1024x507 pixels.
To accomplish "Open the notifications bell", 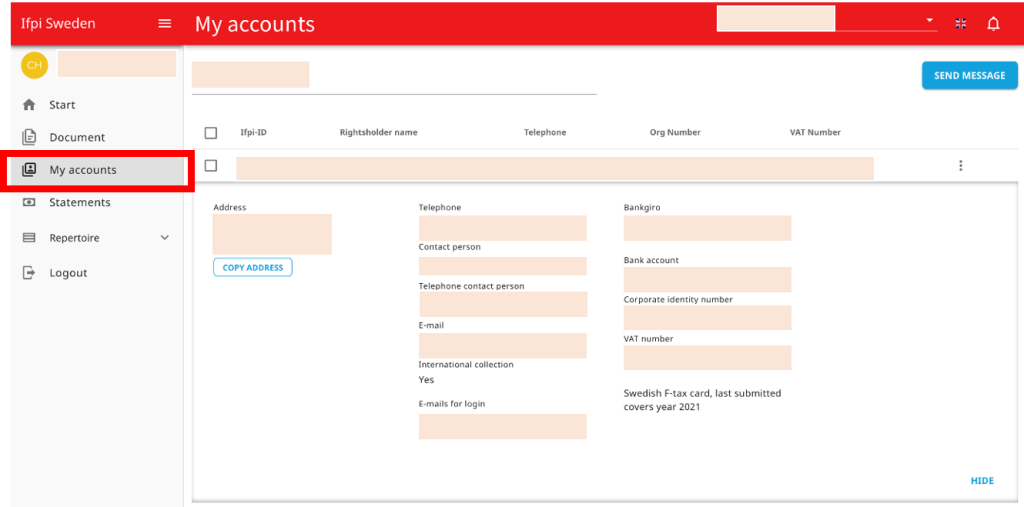I will [x=993, y=24].
